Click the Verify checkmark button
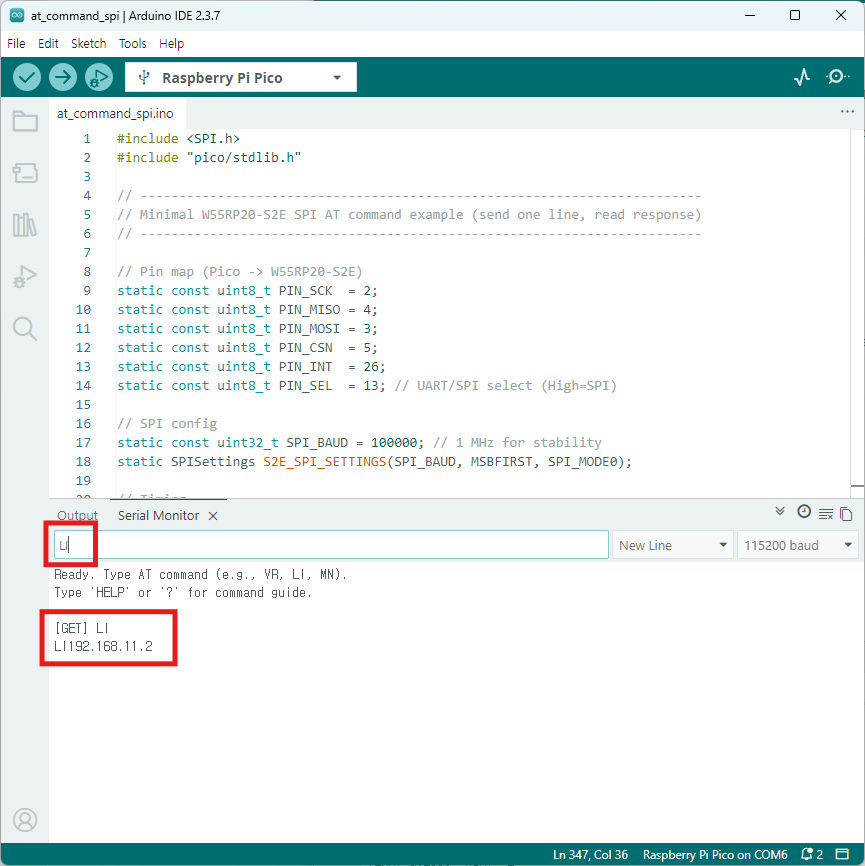 pos(27,77)
